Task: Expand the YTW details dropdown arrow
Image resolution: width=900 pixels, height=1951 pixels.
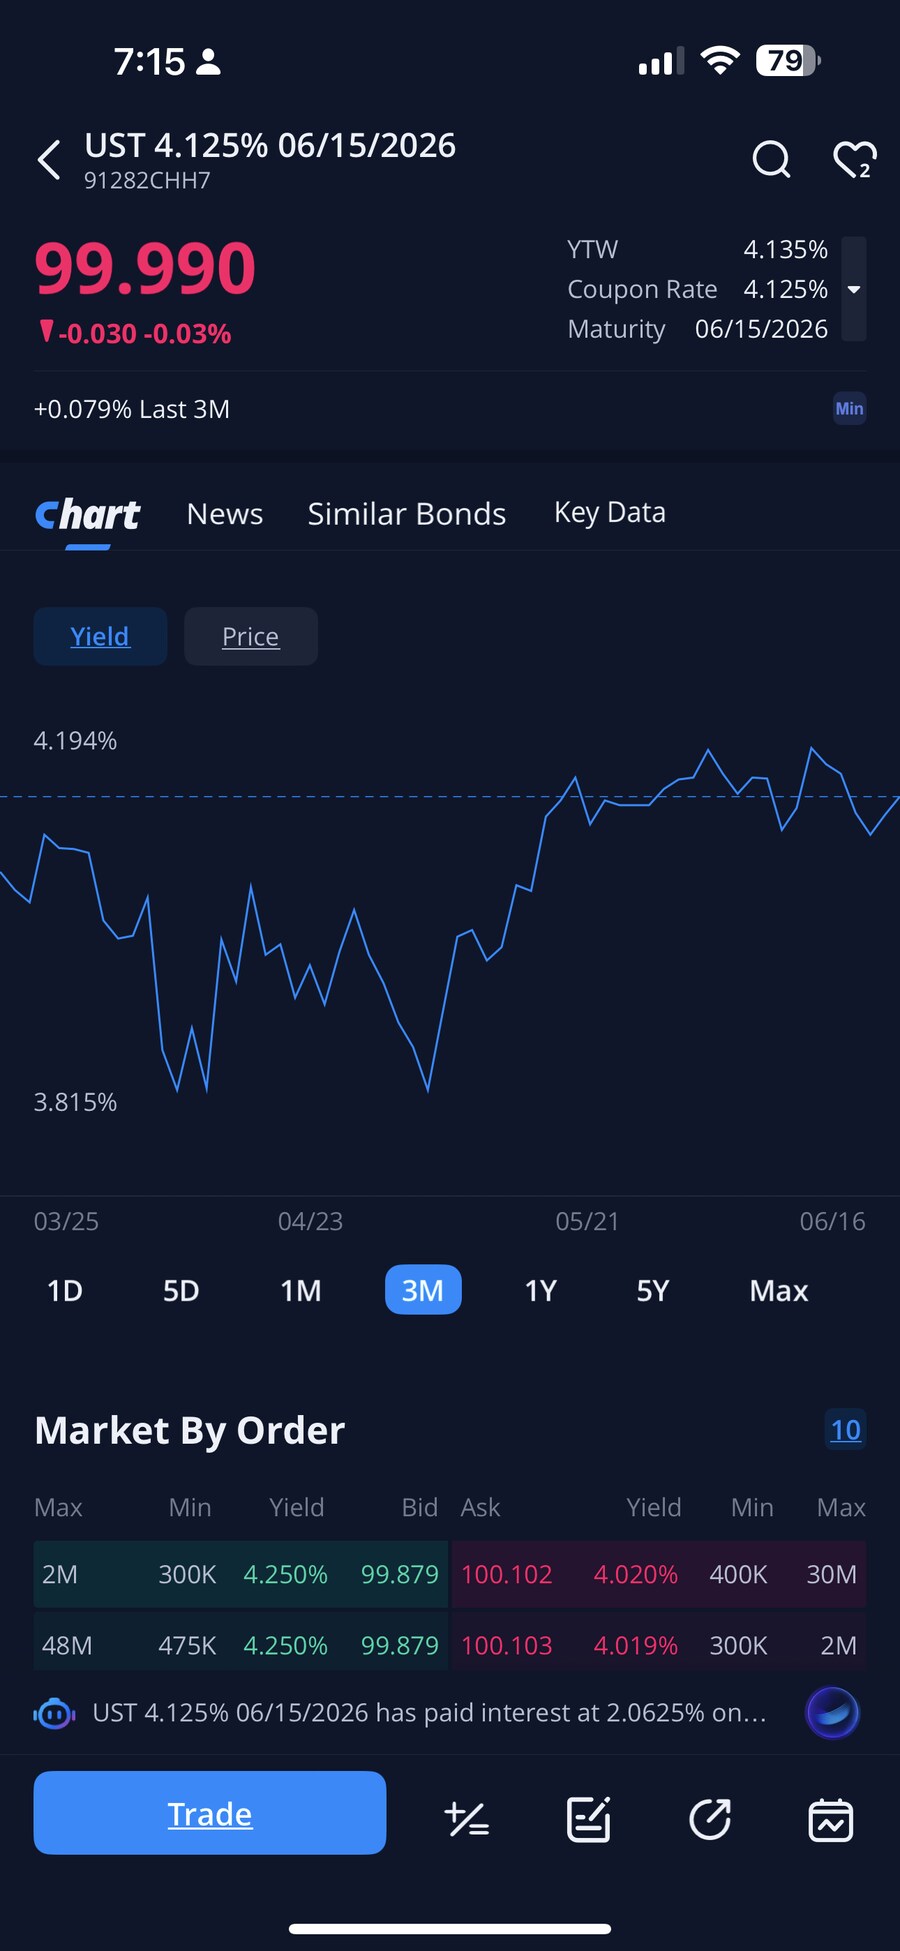Action: pyautogui.click(x=854, y=289)
